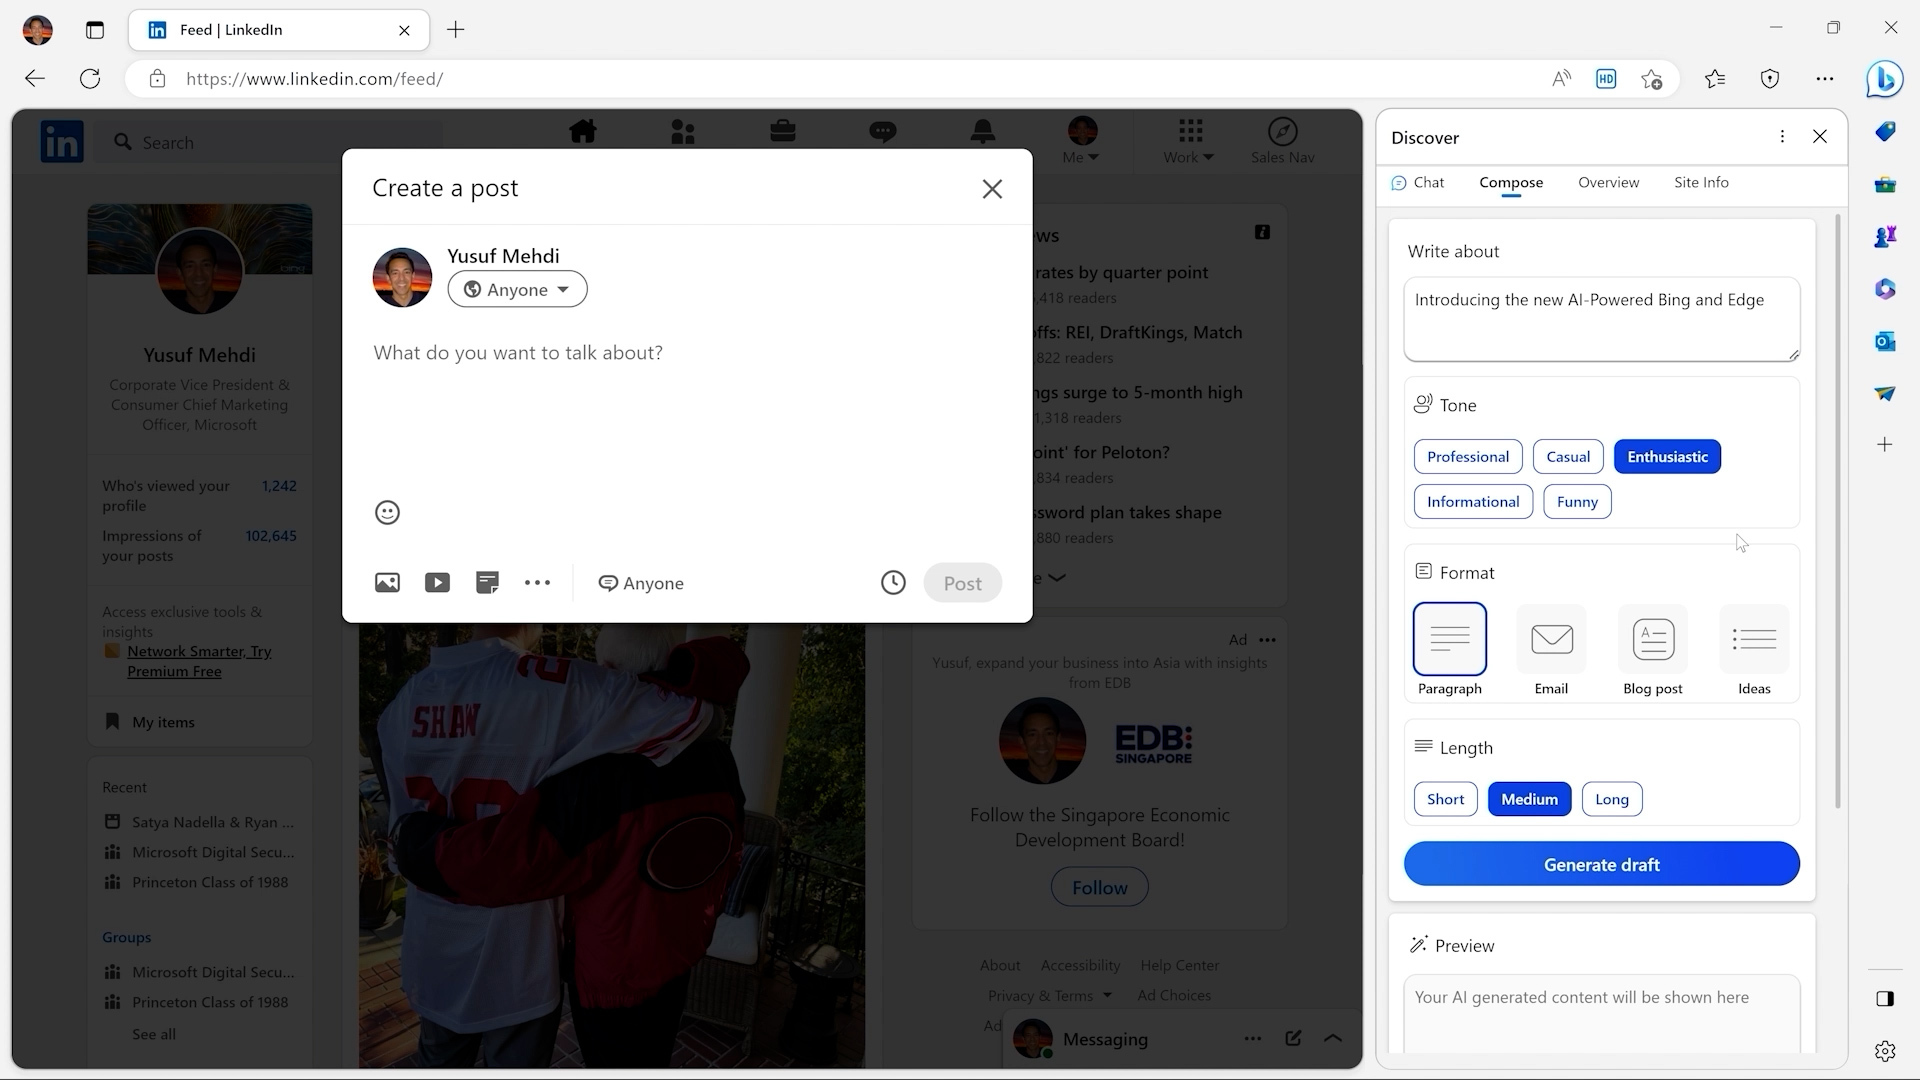1920x1080 pixels.
Task: Click the image/photo attachment icon
Action: pos(386,582)
